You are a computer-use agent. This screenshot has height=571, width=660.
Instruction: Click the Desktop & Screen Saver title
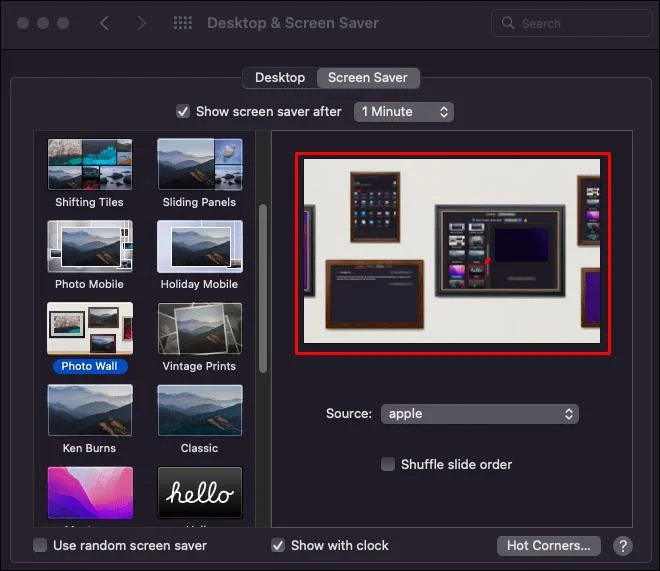(x=293, y=23)
